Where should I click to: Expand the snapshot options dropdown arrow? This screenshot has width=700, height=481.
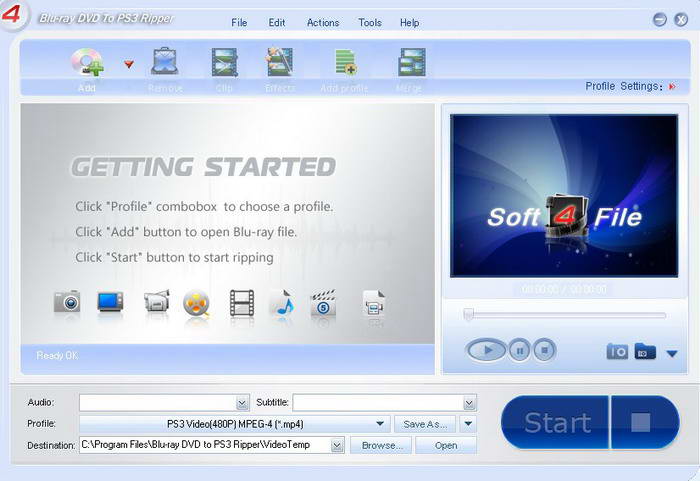pyautogui.click(x=672, y=354)
